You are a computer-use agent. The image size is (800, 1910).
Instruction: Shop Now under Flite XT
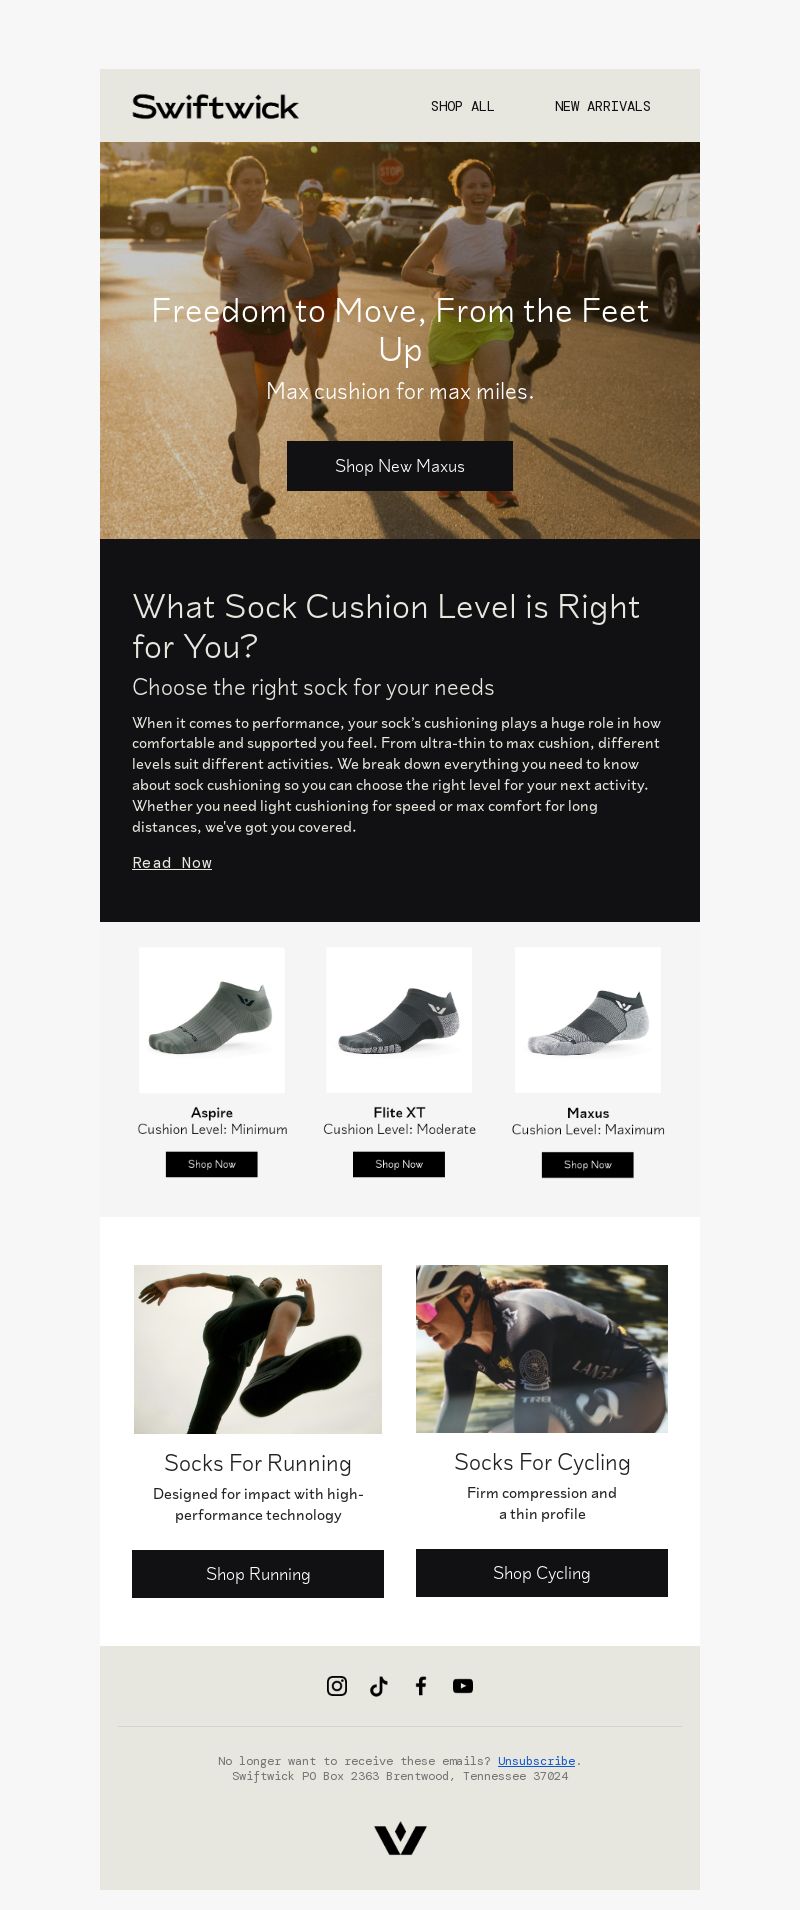point(399,1164)
